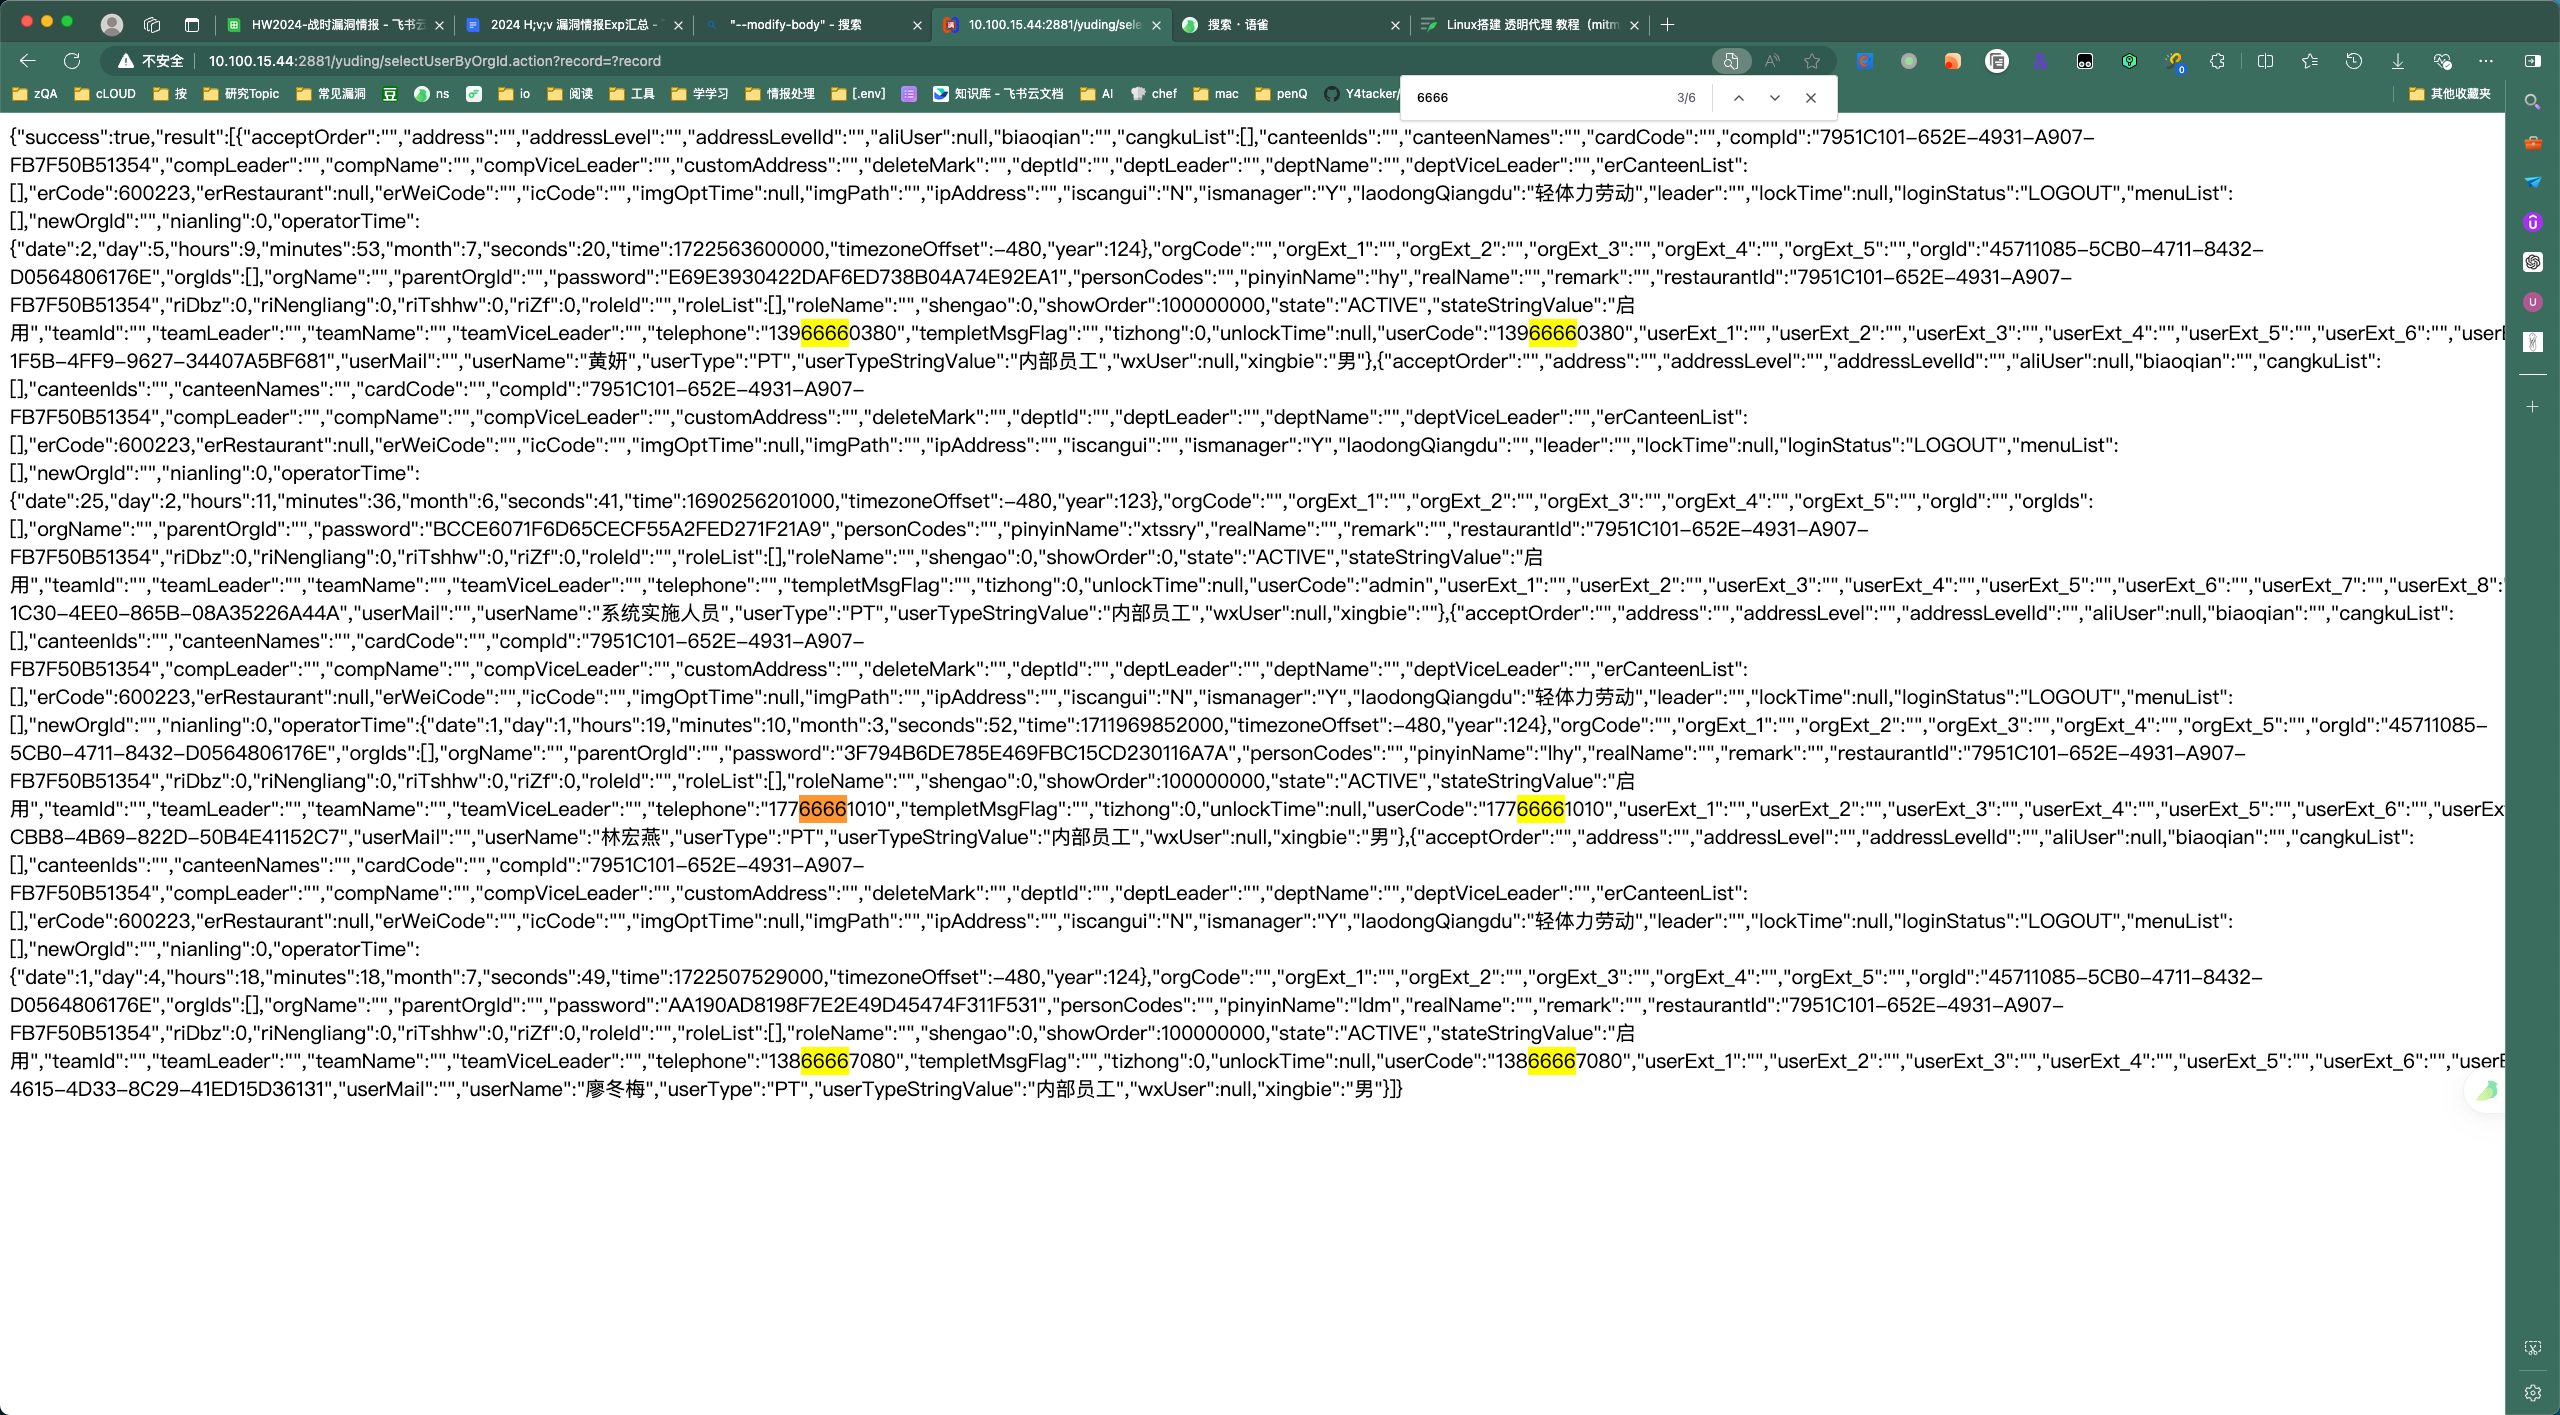2560x1415 pixels.
Task: Click the 不安全 site security warning
Action: pos(151,61)
